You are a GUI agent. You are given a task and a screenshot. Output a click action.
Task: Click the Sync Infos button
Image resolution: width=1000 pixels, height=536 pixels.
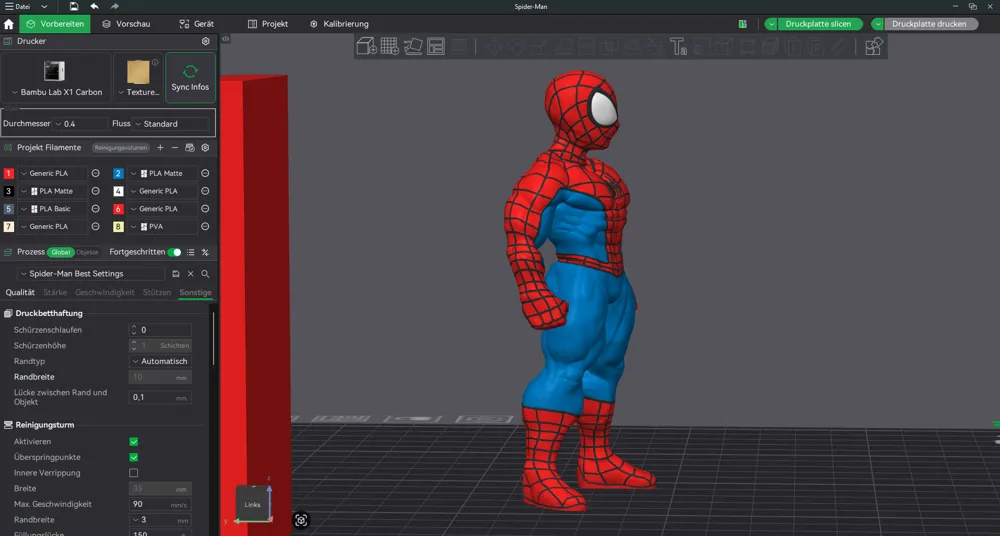point(190,78)
